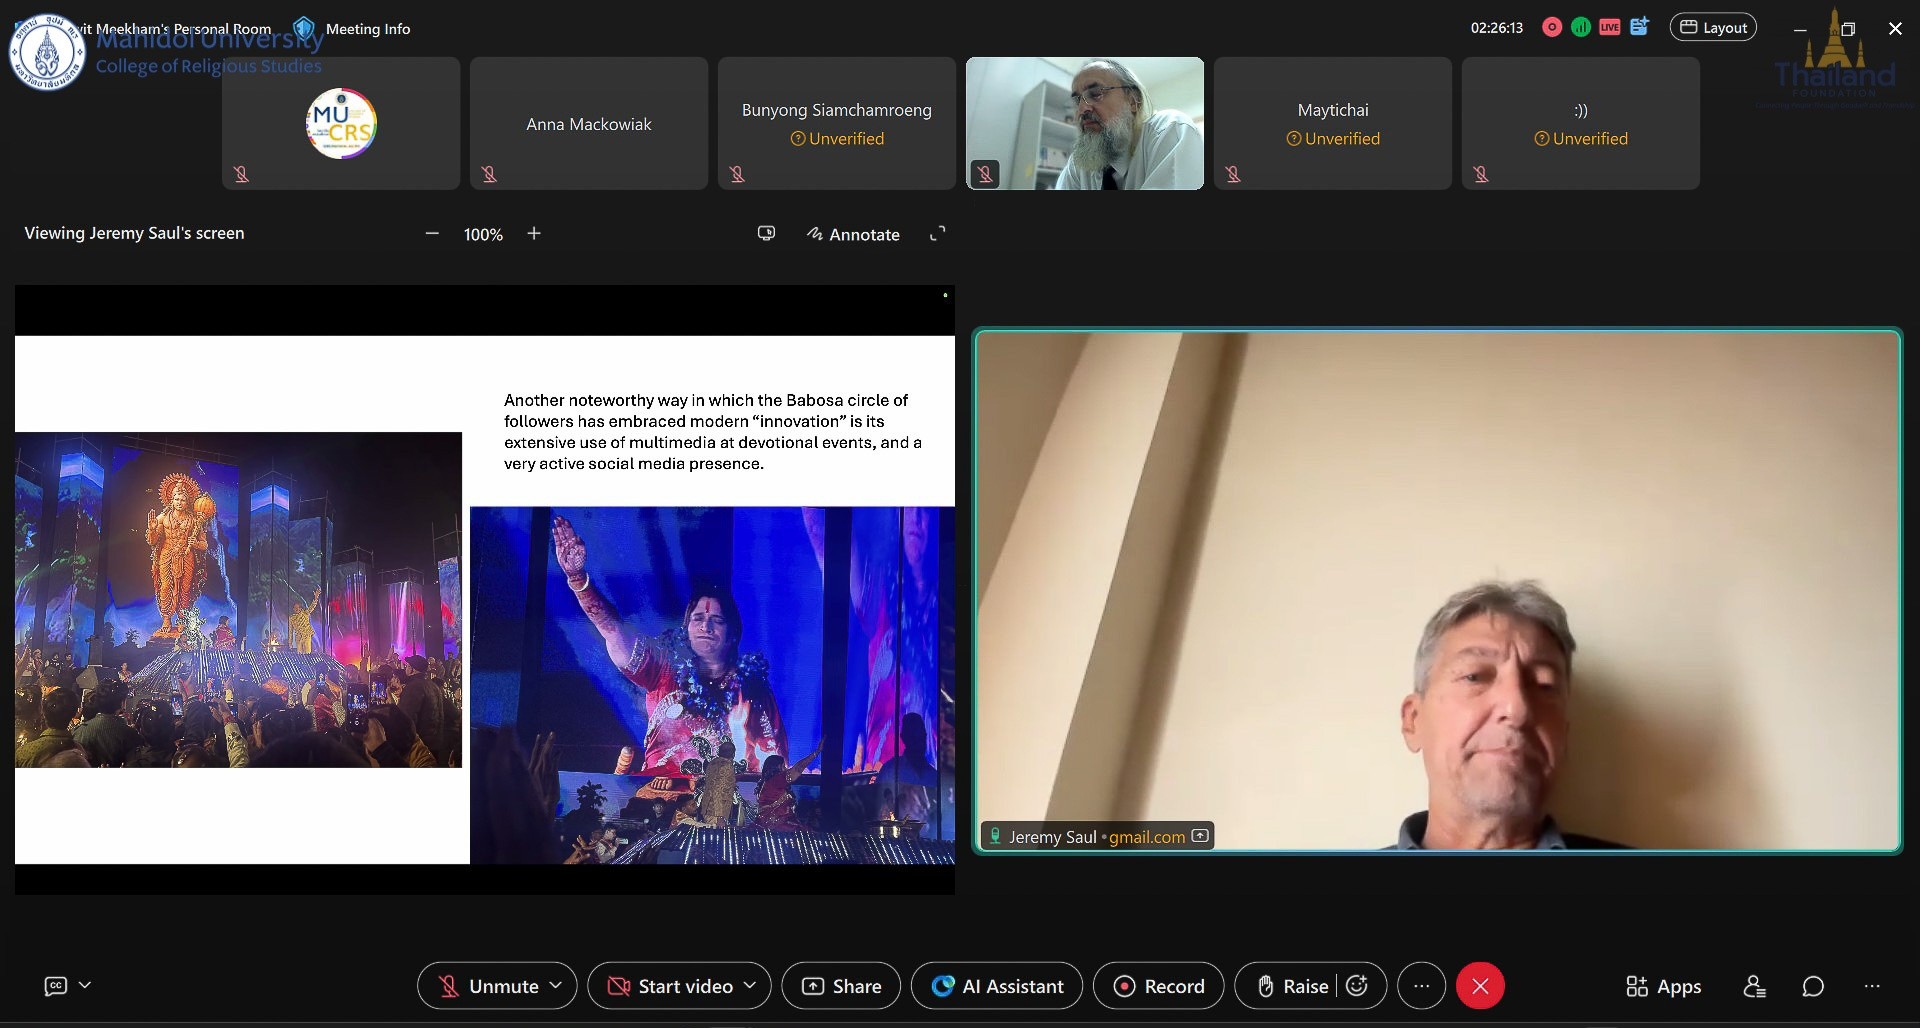
Task: Open the chat bubble icon
Action: point(1813,987)
